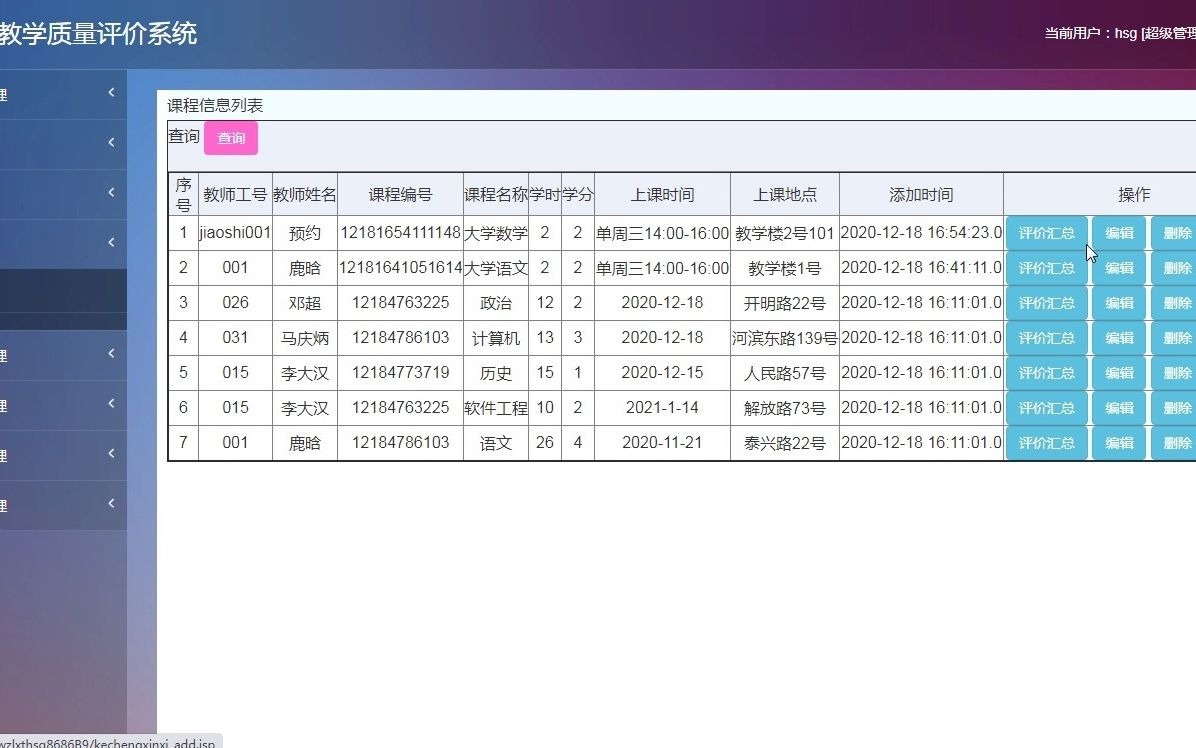Viewport: 1196px width, 748px height.
Task: Select course name 大学语文 cell
Action: (x=496, y=268)
